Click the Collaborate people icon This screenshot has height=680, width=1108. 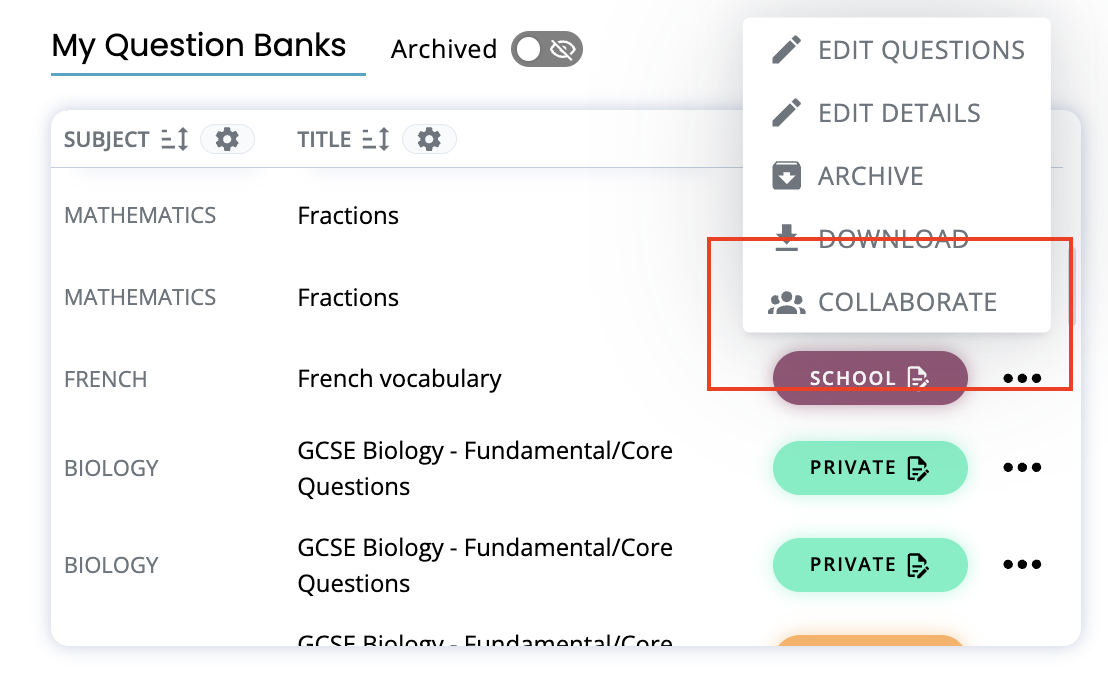pos(787,302)
